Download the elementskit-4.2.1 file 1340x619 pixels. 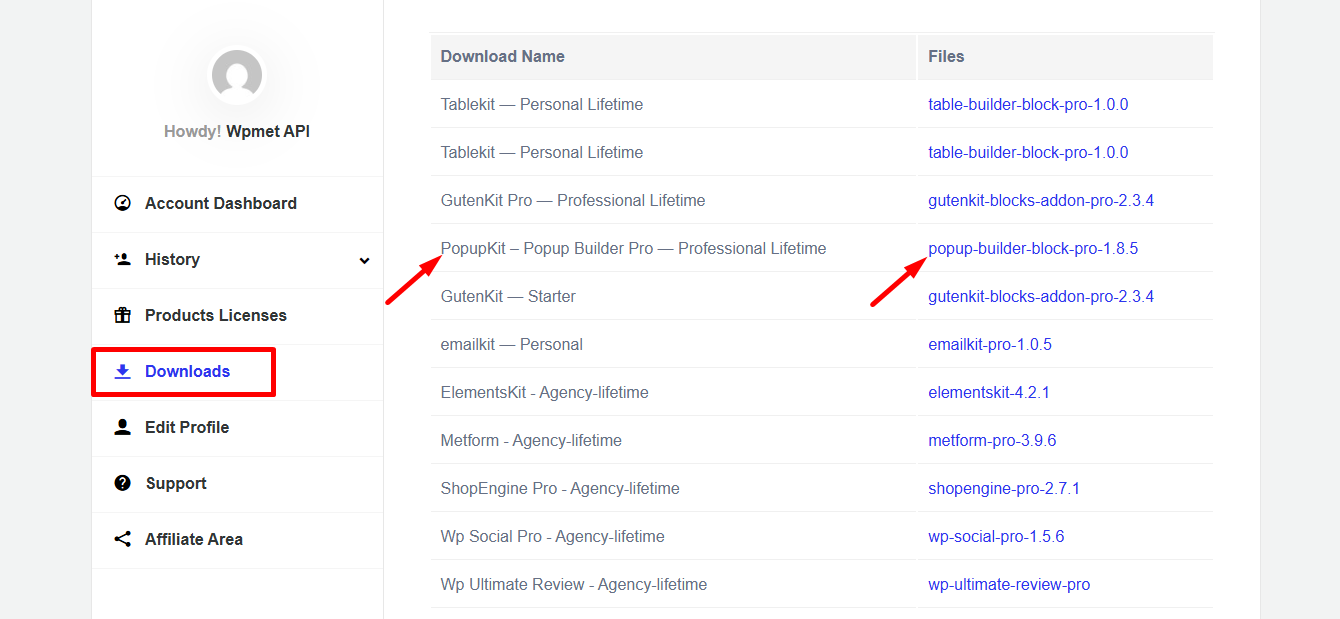(989, 392)
